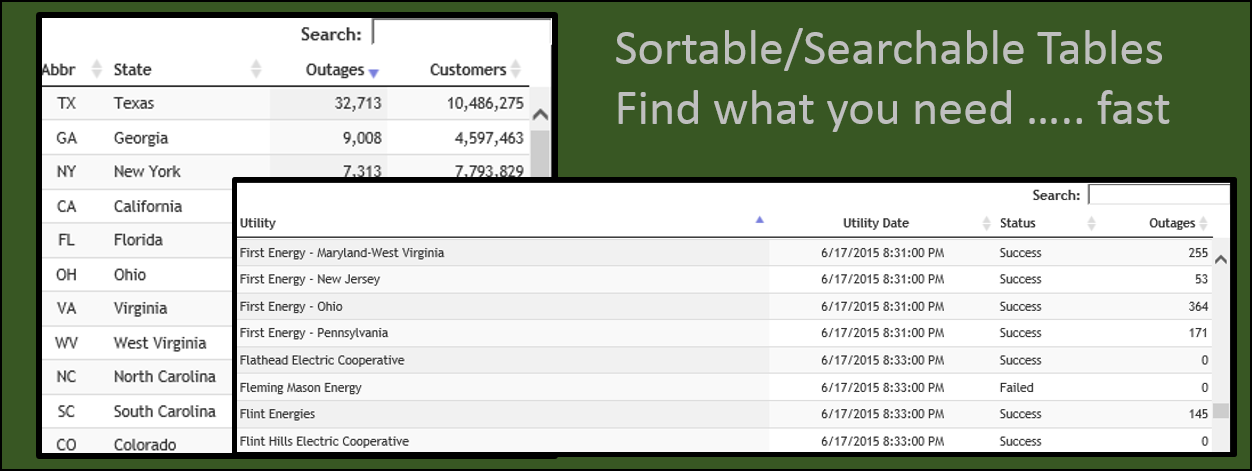Click the State column sort arrows
The image size is (1252, 471).
click(256, 69)
